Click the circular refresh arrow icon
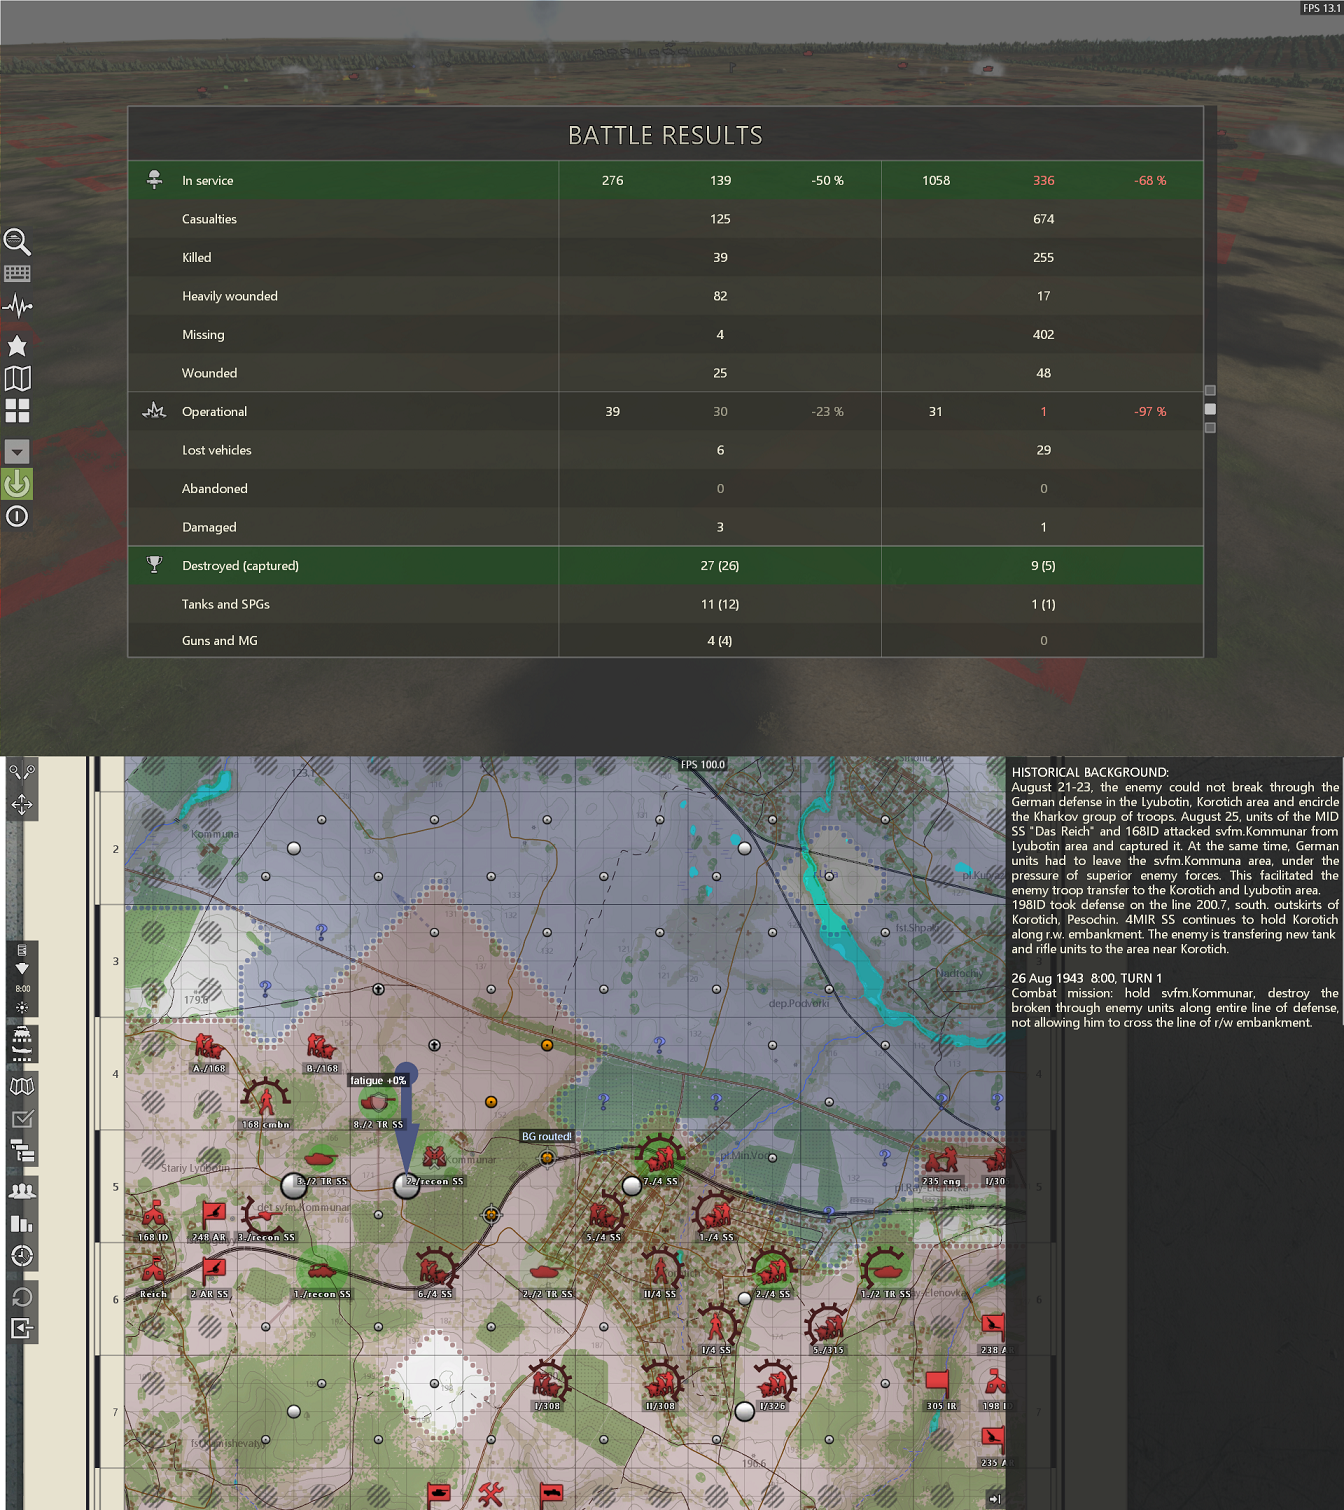Image resolution: width=1344 pixels, height=1510 pixels. [x=22, y=1297]
